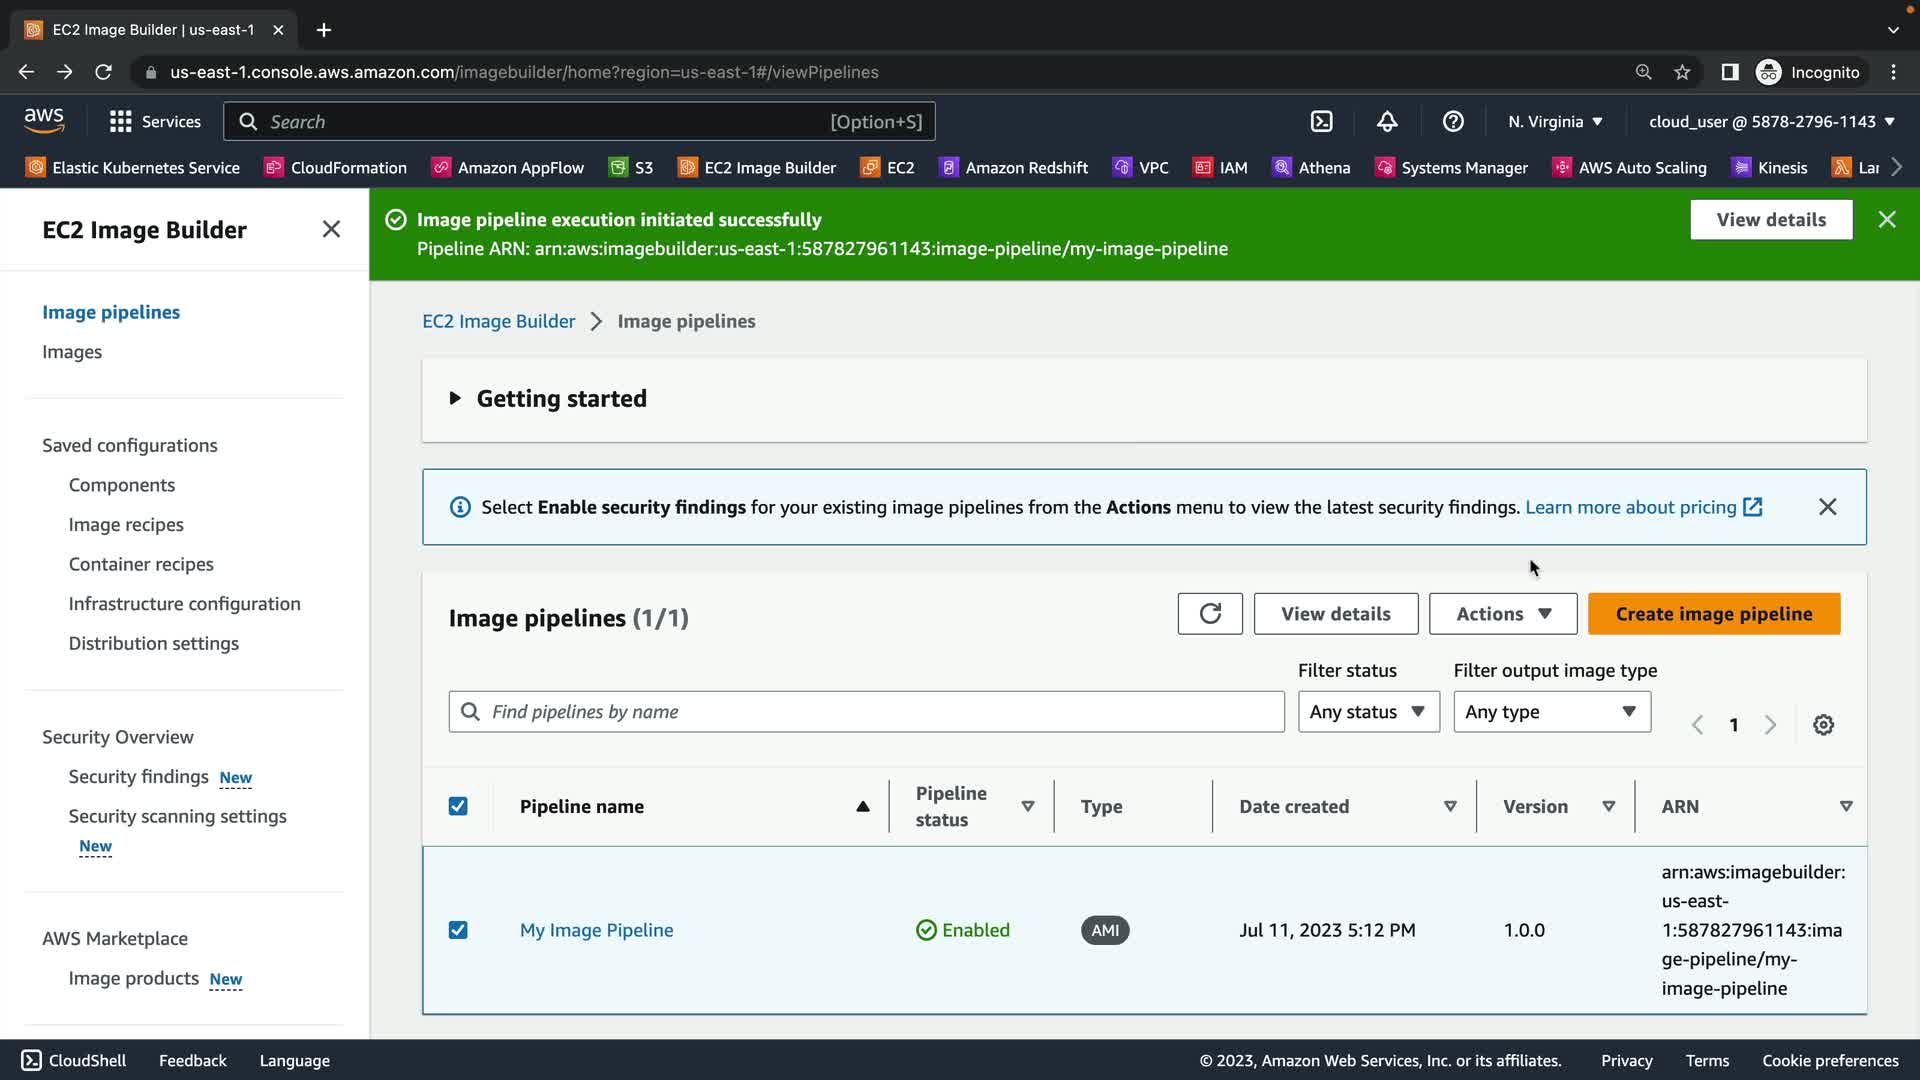Expand the Getting started section
Viewport: 1920px width, 1080px height.
[x=455, y=398]
